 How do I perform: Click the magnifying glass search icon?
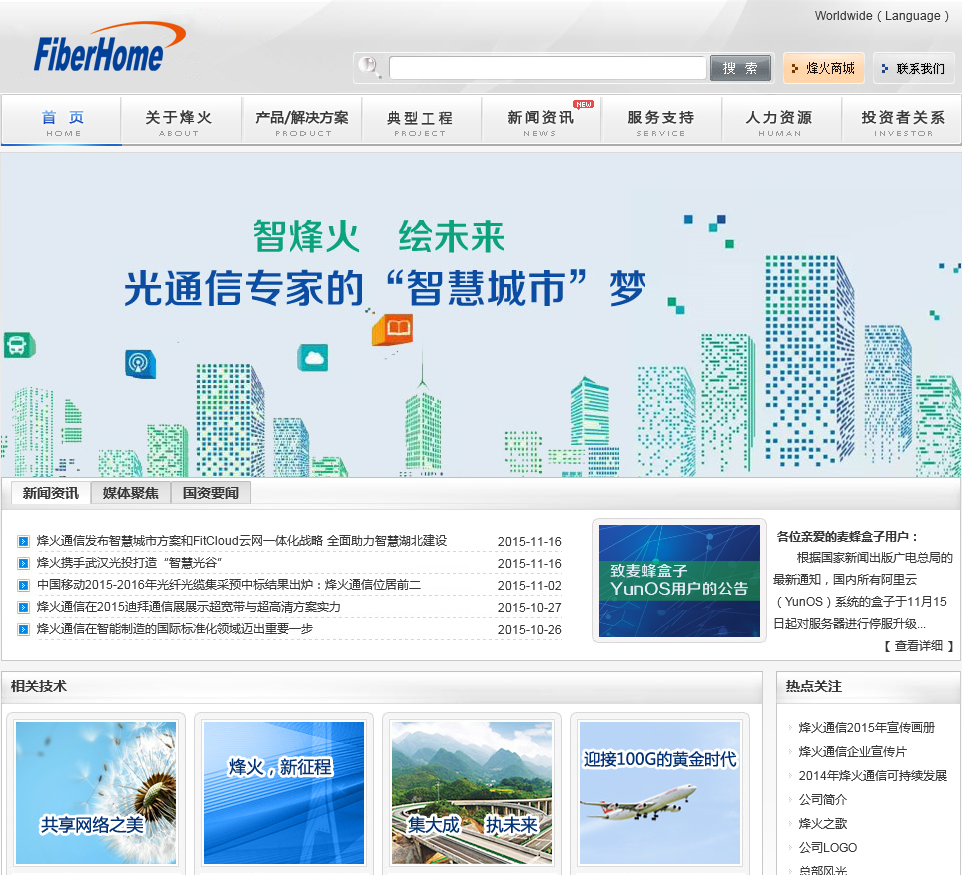370,67
